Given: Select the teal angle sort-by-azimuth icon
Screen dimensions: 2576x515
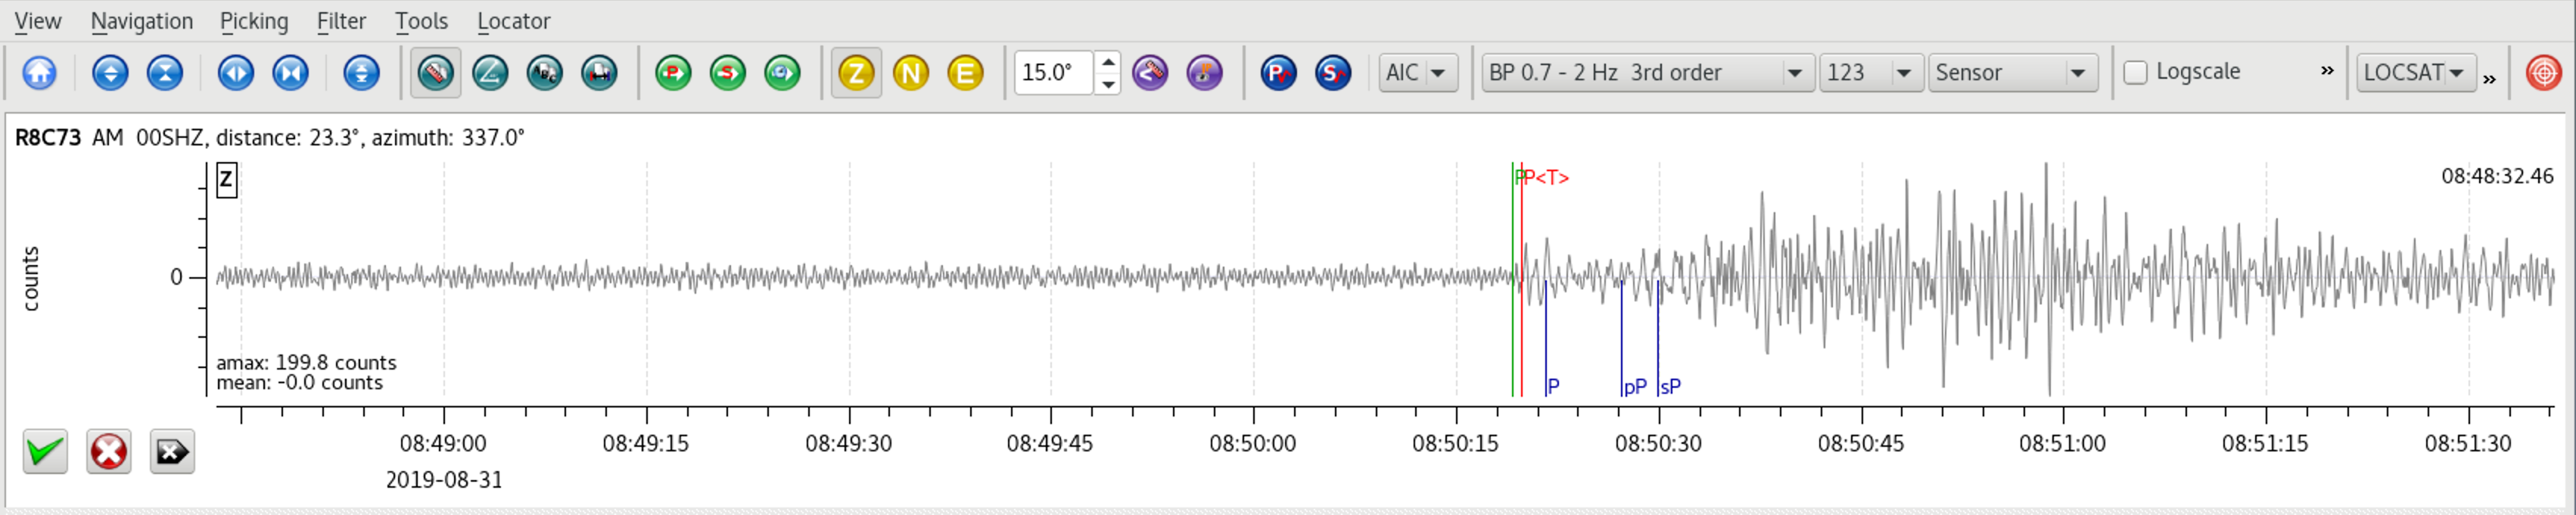Looking at the screenshot, I should point(490,73).
